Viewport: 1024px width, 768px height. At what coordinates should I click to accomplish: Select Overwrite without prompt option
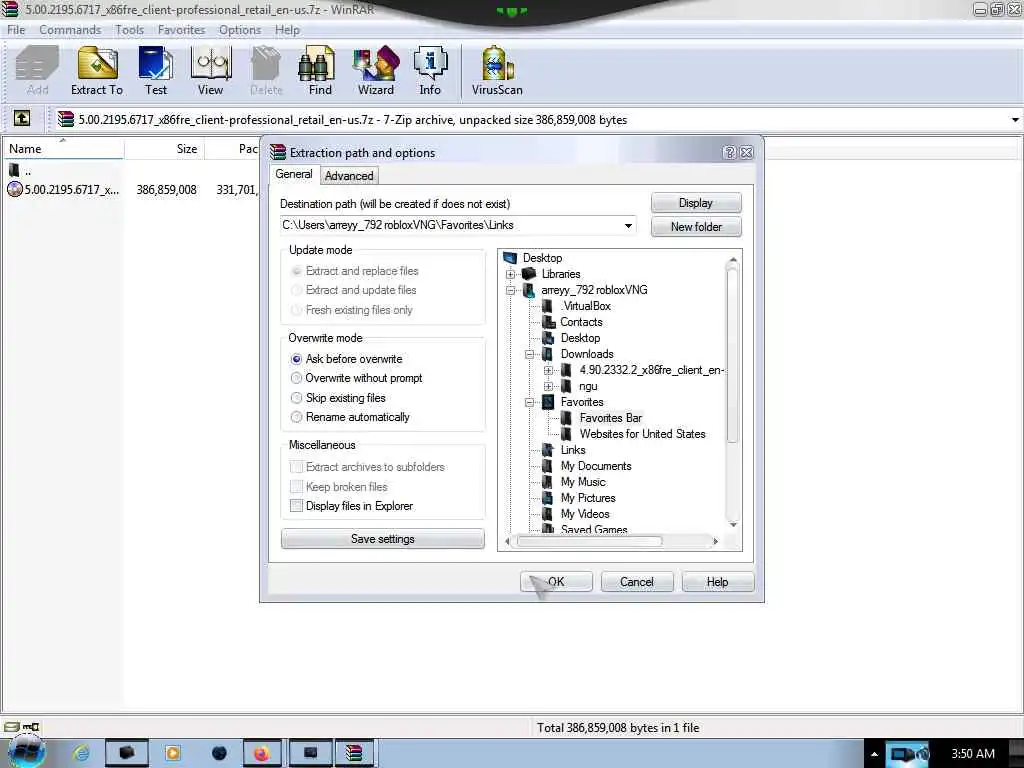pos(296,378)
